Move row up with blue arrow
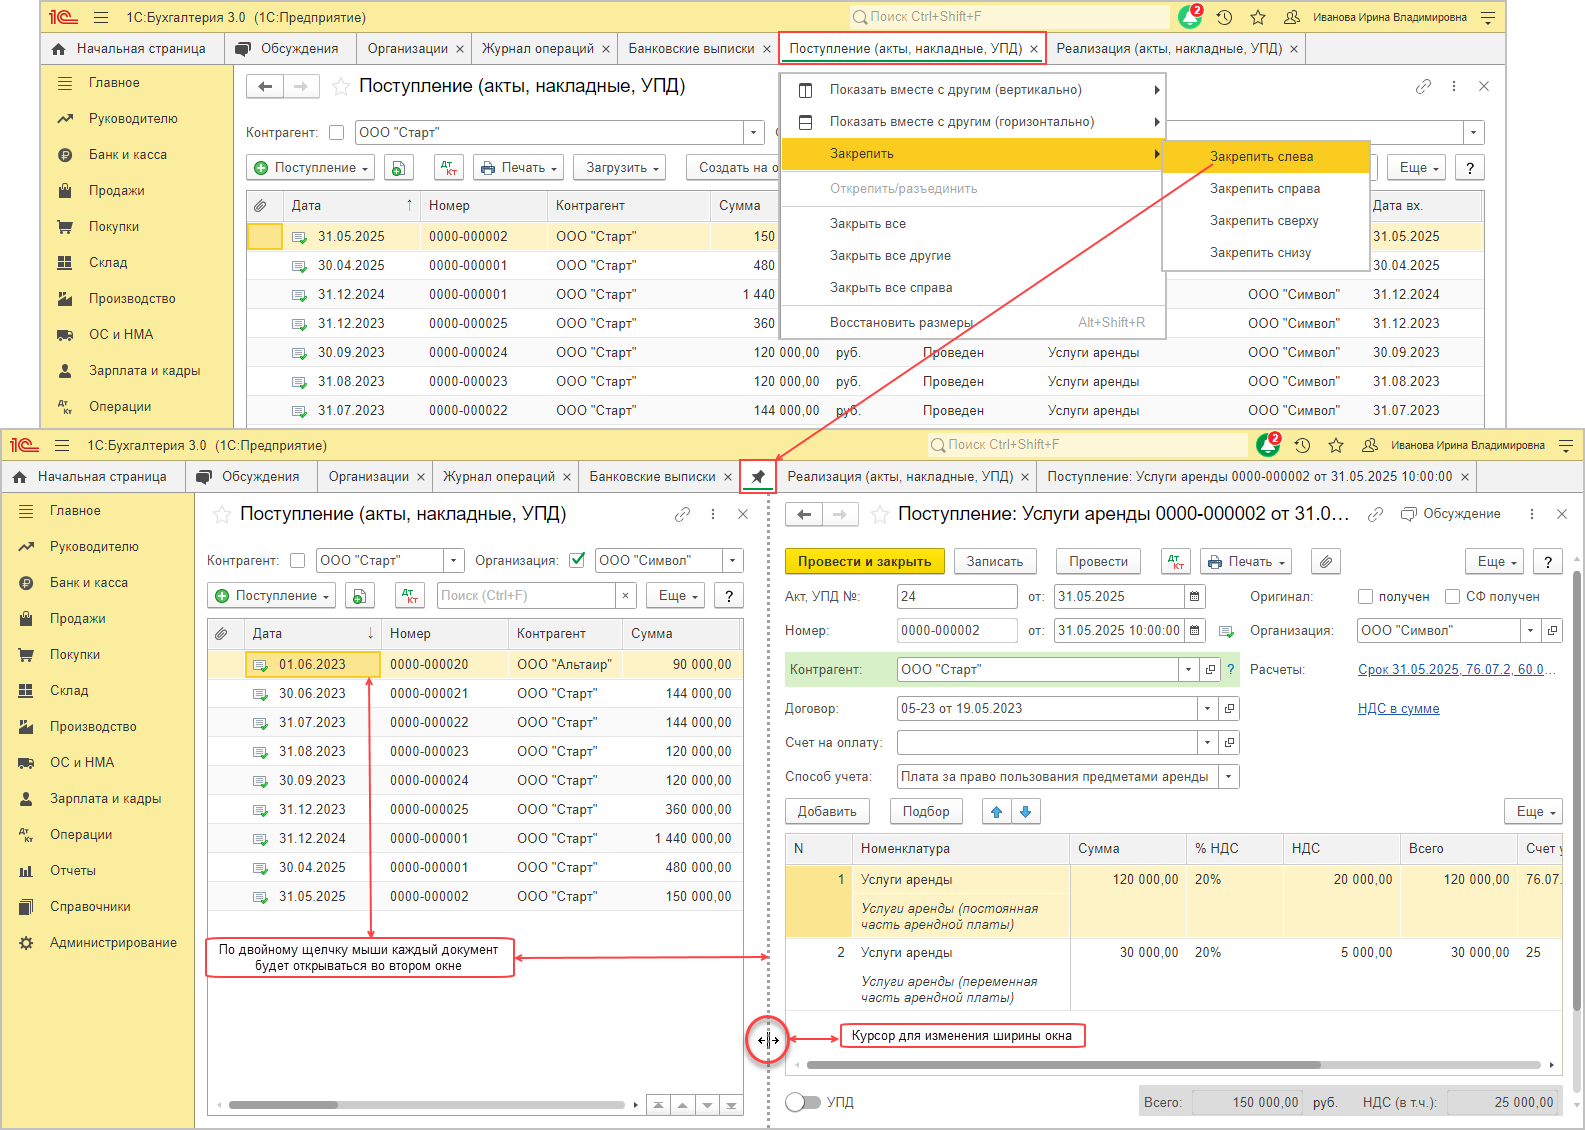 tap(997, 812)
